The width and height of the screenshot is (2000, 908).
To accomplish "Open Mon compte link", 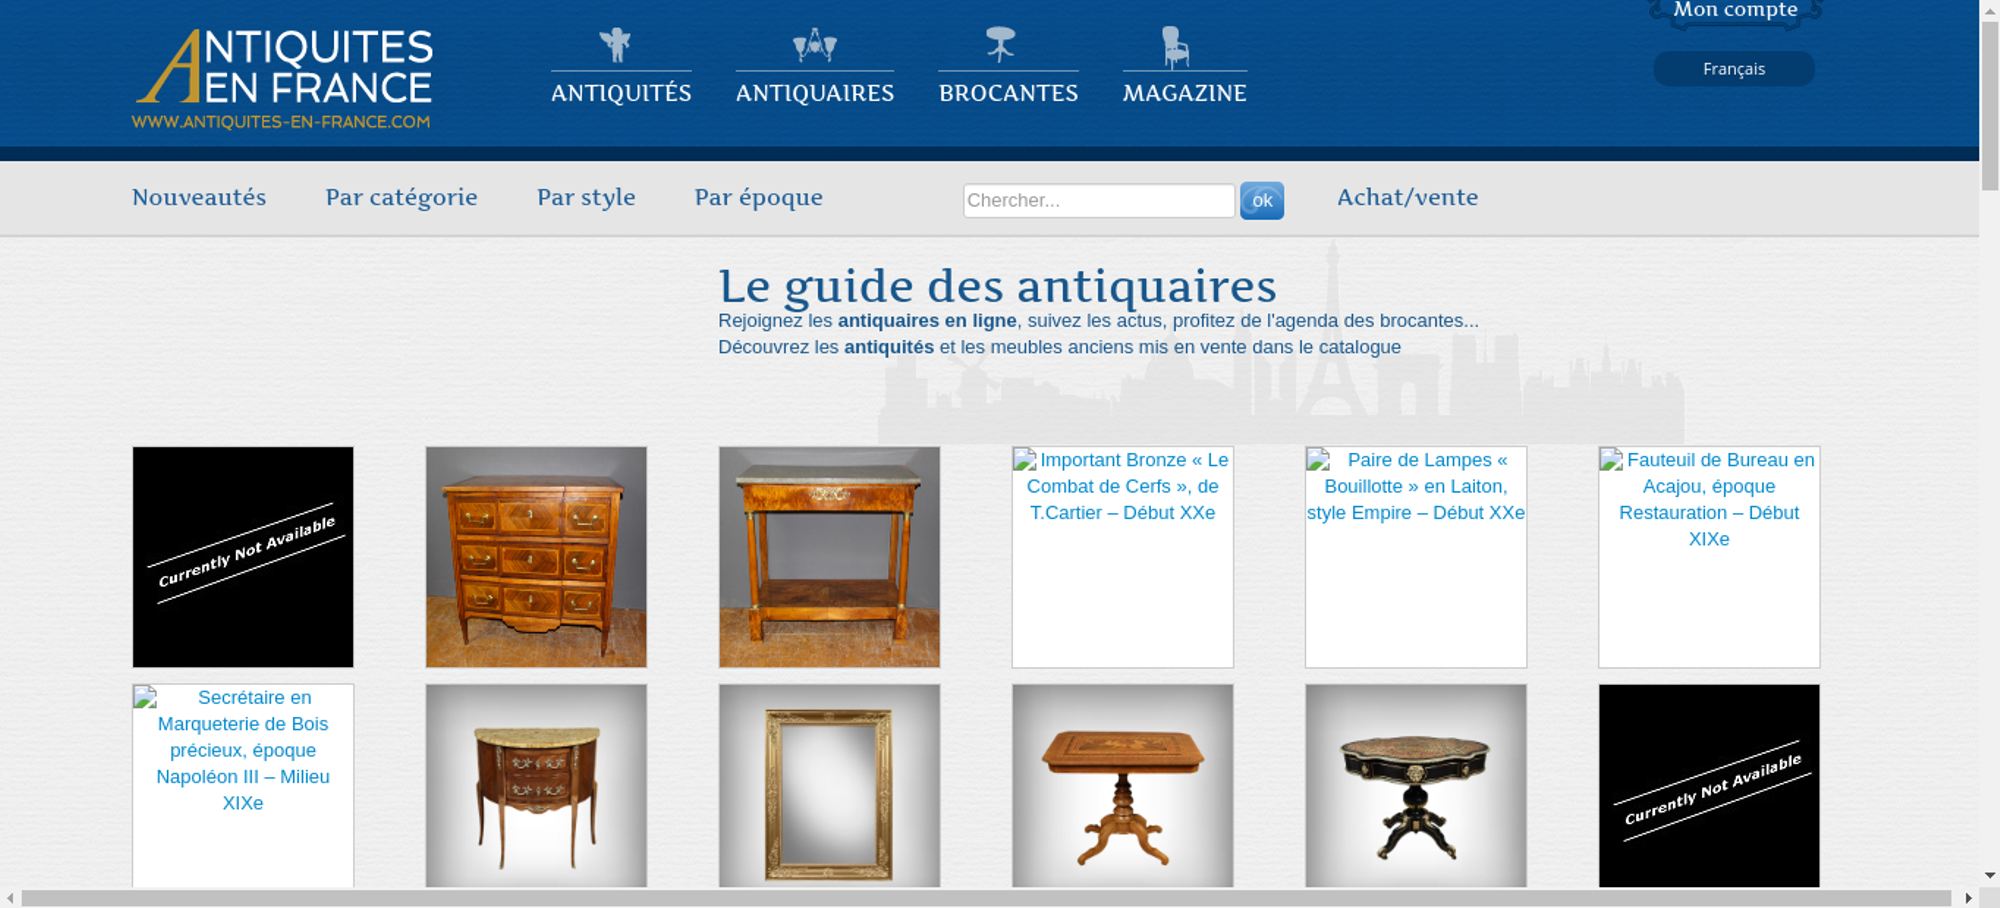I will pyautogui.click(x=1735, y=10).
